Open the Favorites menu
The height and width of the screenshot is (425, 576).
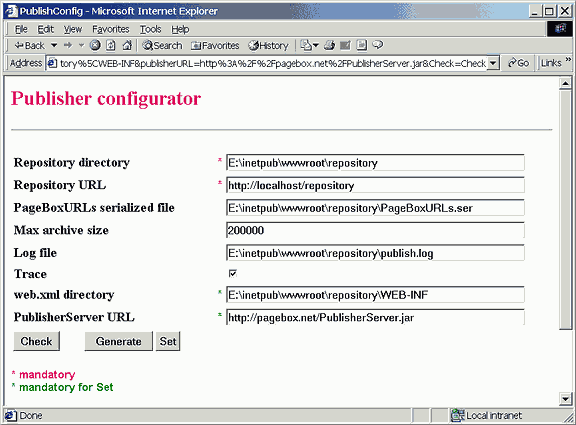click(111, 29)
